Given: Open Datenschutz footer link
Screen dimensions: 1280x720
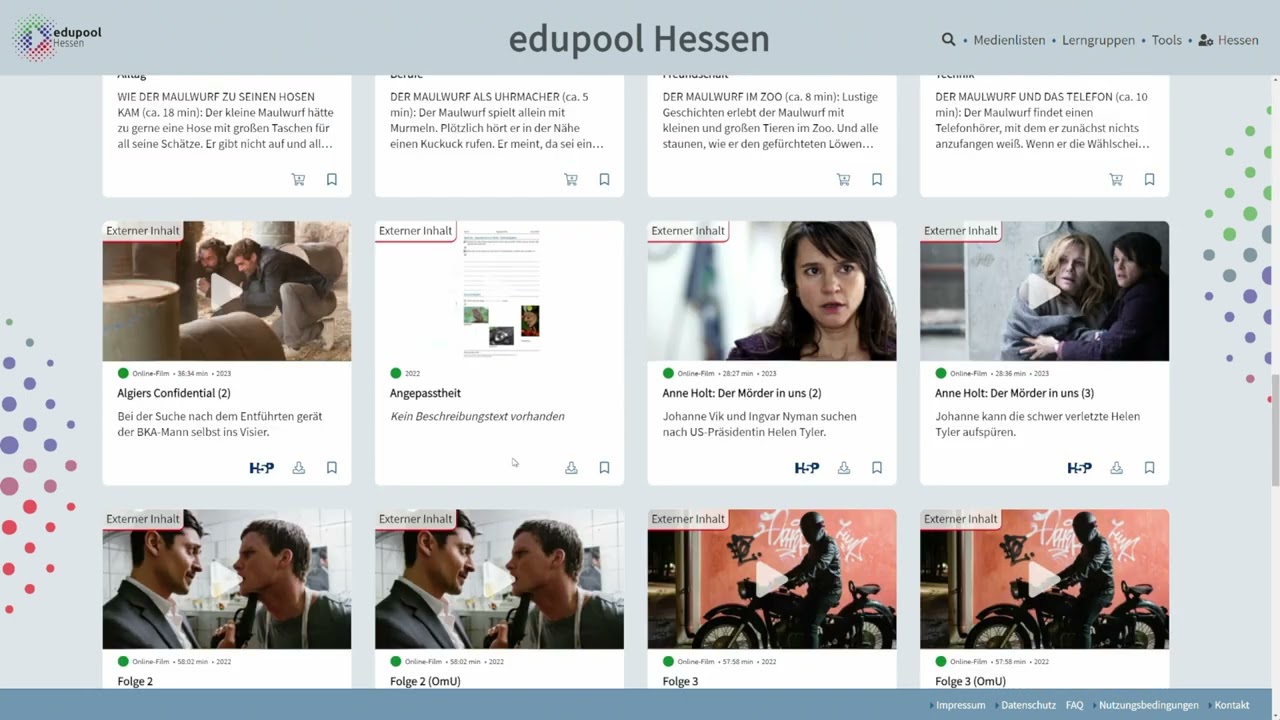Looking at the screenshot, I should pyautogui.click(x=1029, y=705).
